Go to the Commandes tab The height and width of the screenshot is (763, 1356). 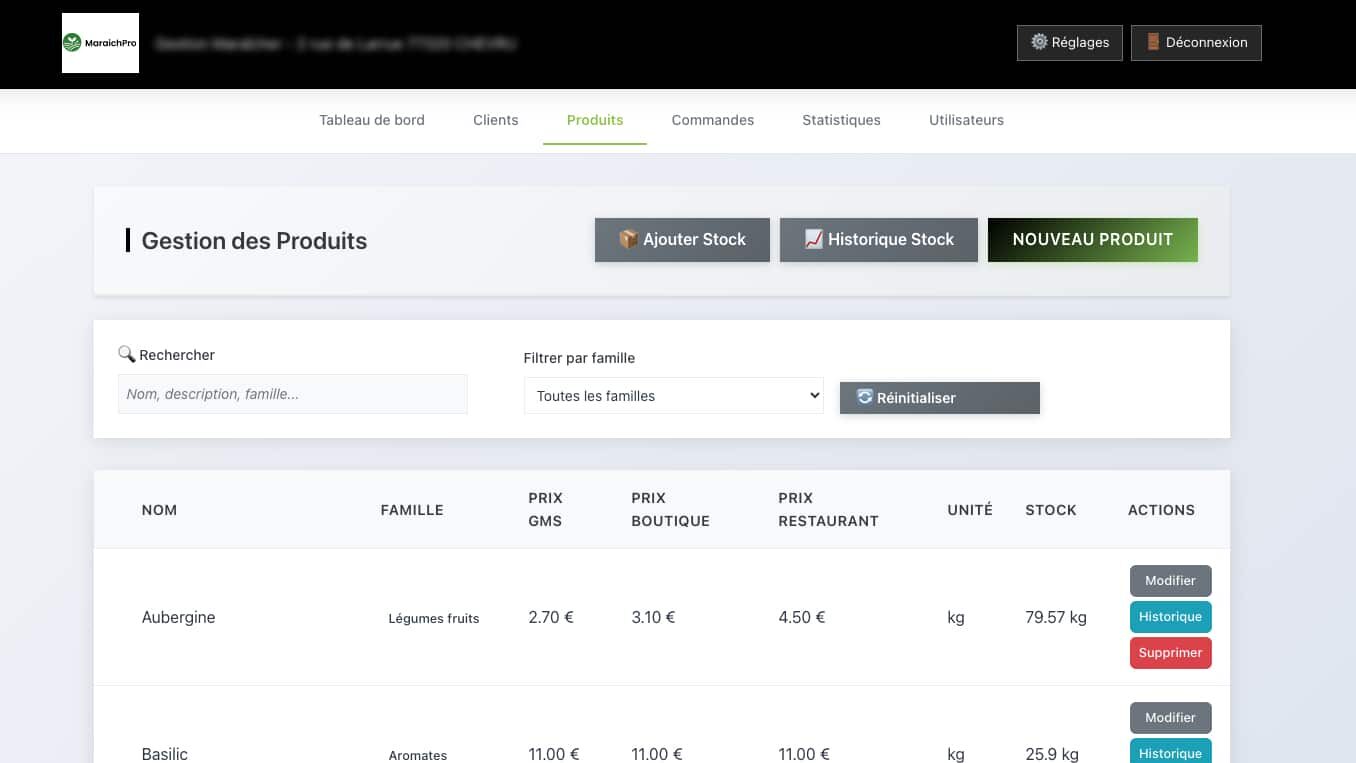point(712,120)
